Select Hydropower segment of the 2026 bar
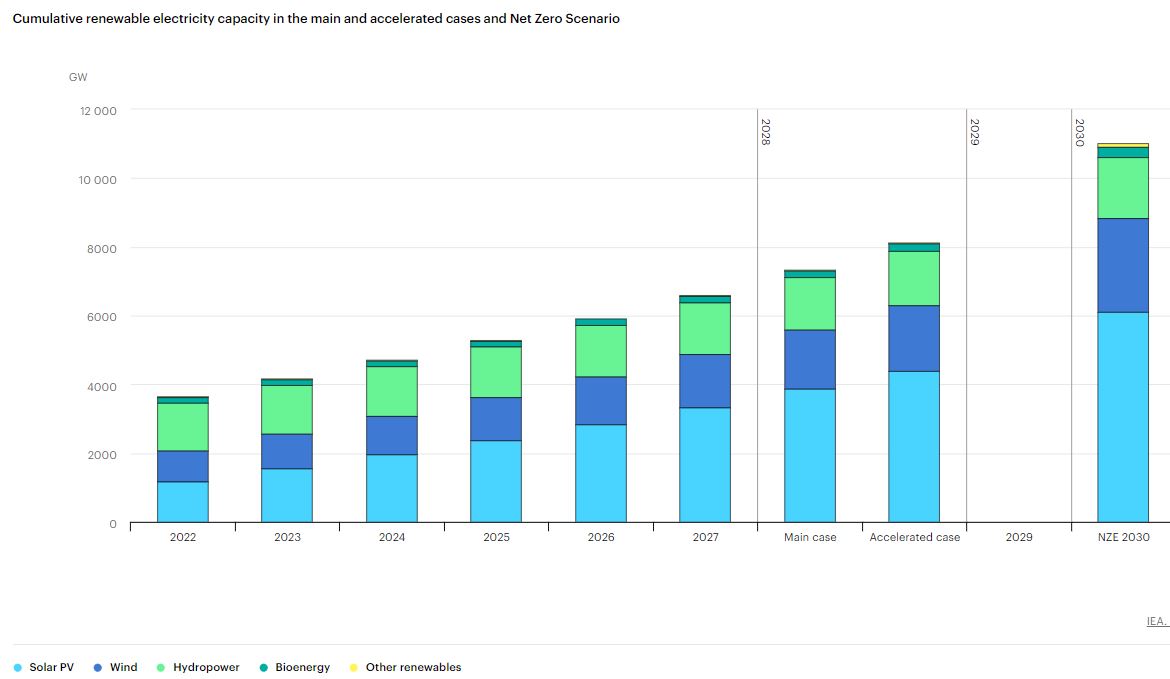The width and height of the screenshot is (1170, 679). [601, 350]
